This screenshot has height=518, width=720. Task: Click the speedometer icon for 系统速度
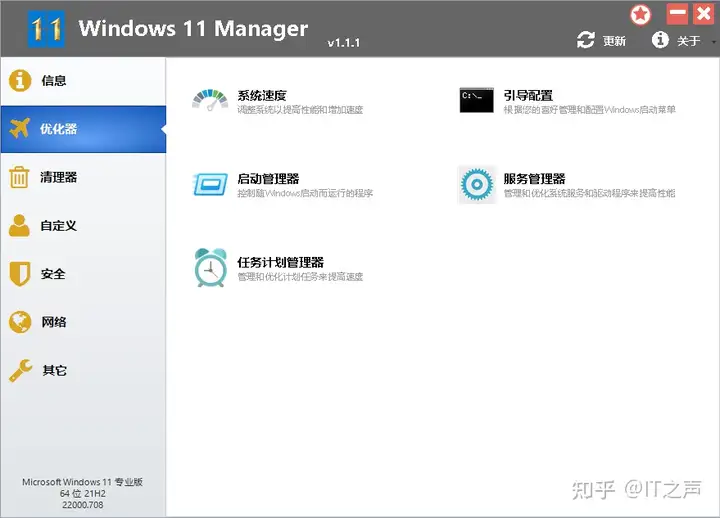(210, 100)
